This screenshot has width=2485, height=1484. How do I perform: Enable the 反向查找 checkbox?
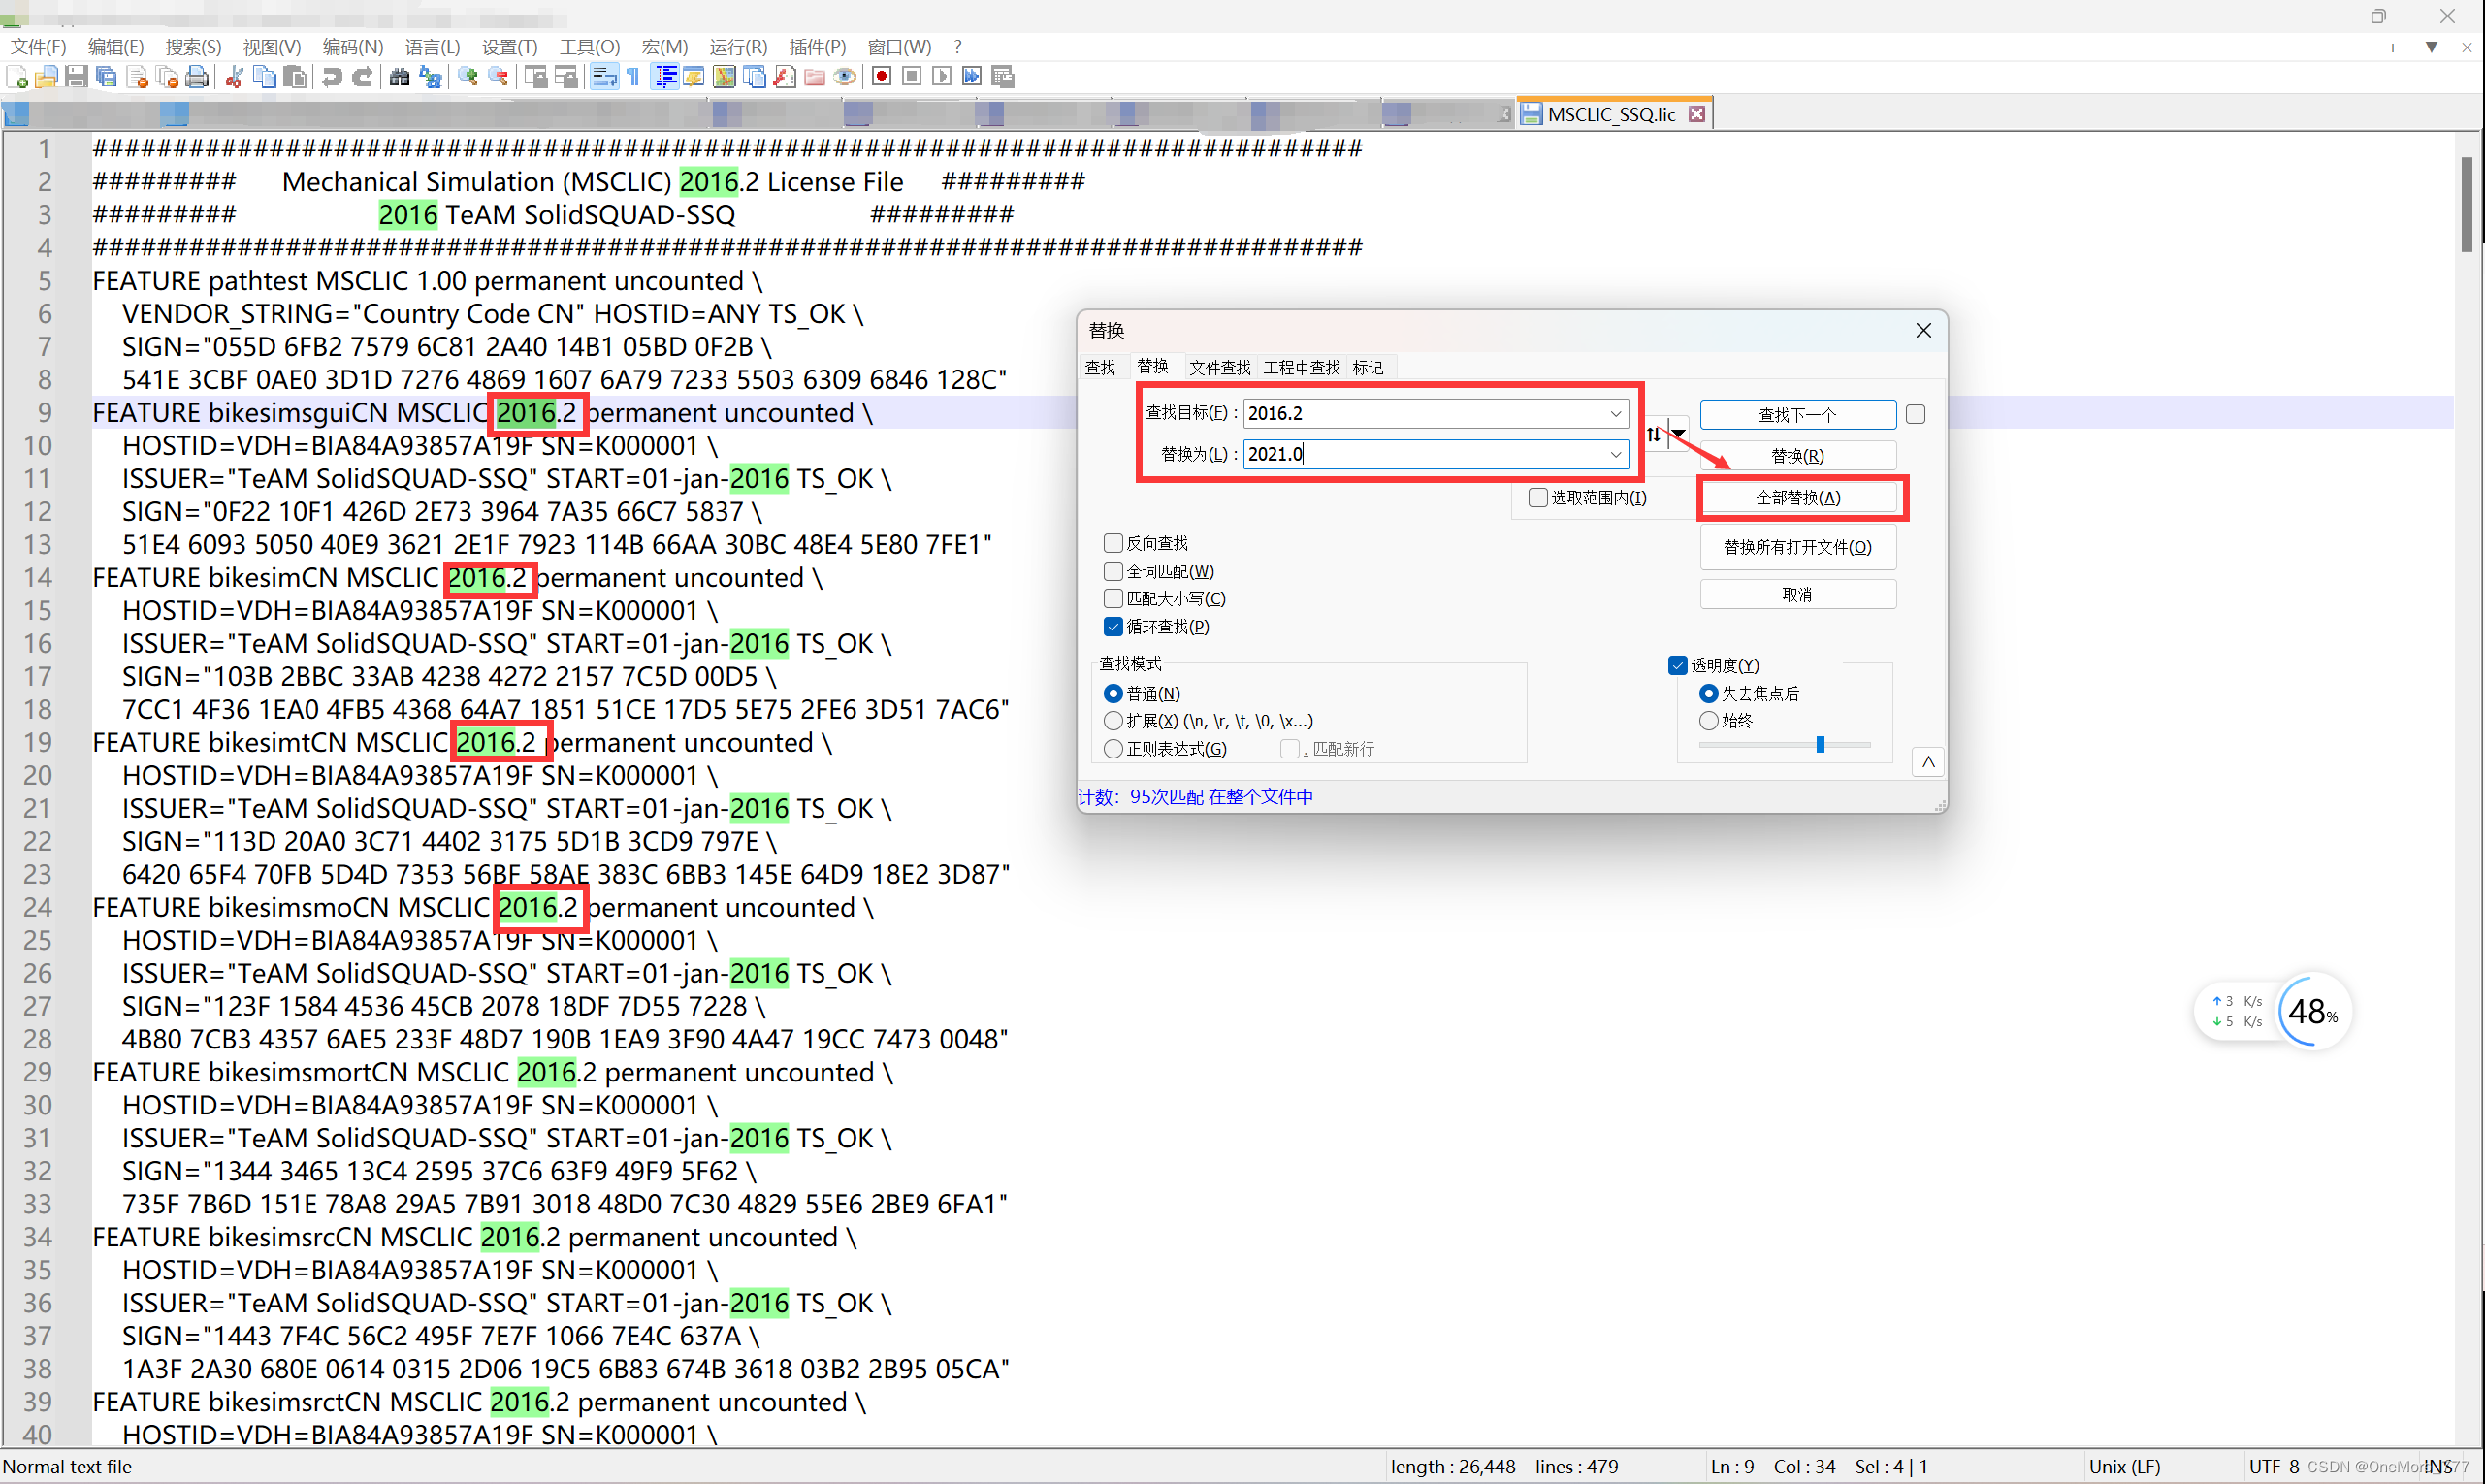pos(1113,543)
